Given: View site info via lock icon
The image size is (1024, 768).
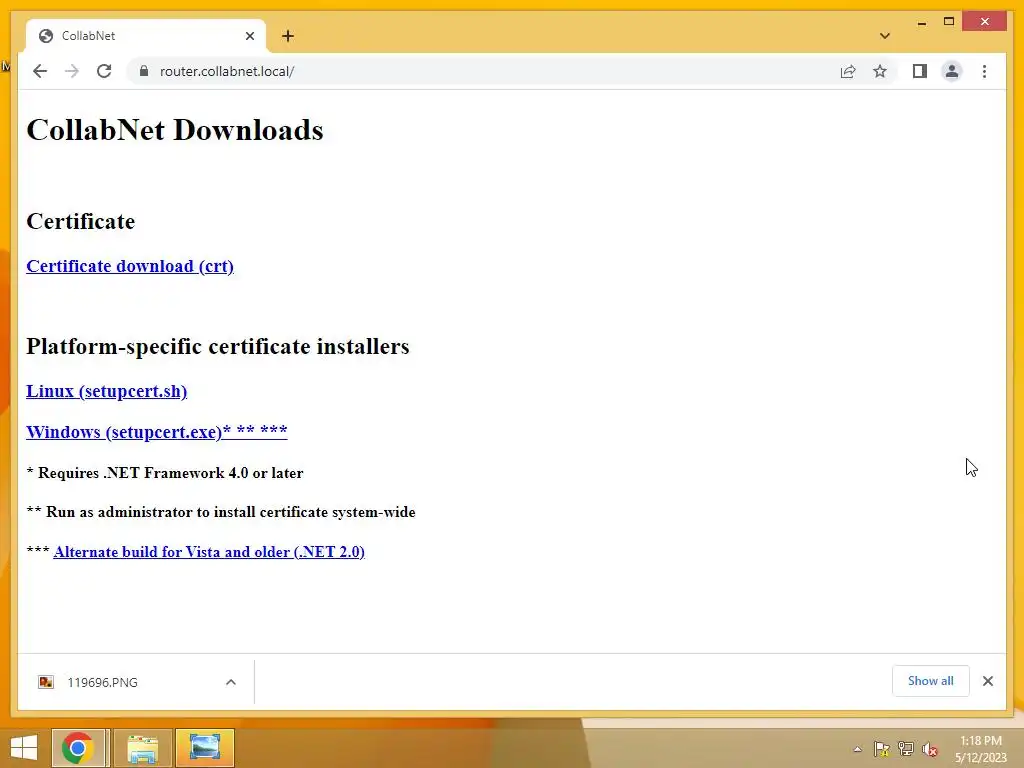Looking at the screenshot, I should click(144, 71).
